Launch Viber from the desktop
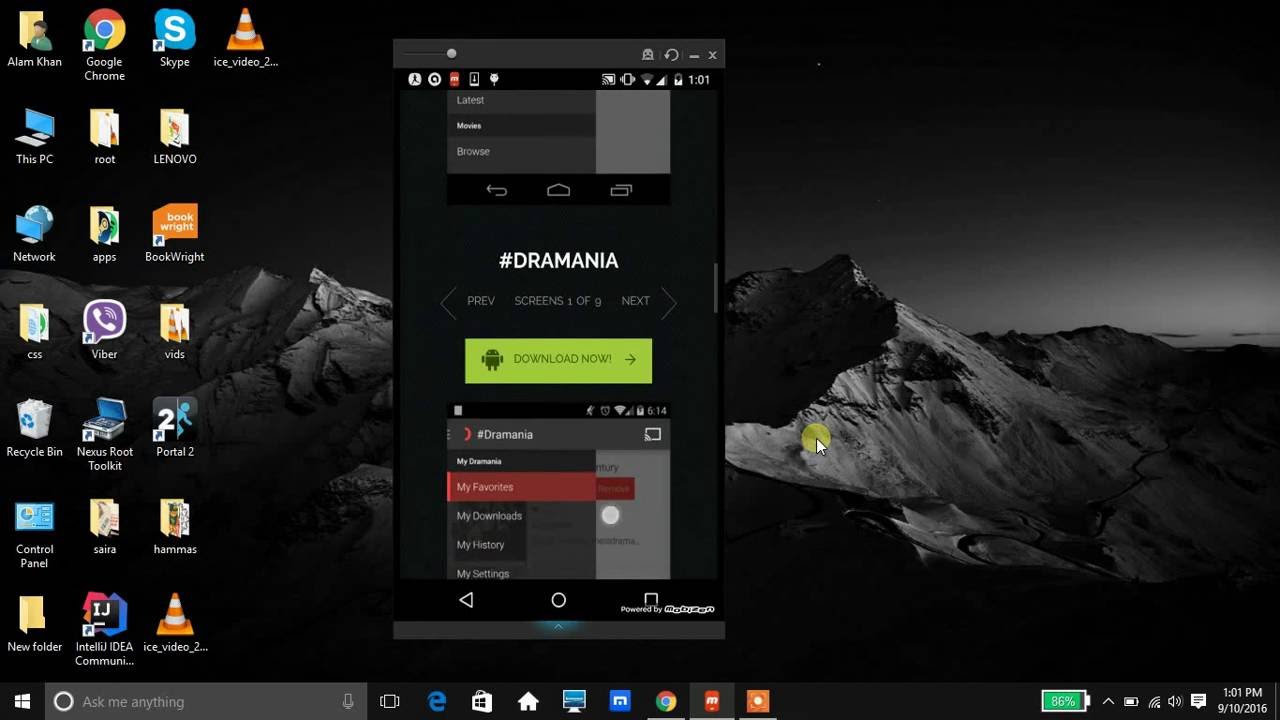Viewport: 1280px width, 720px height. [x=104, y=332]
